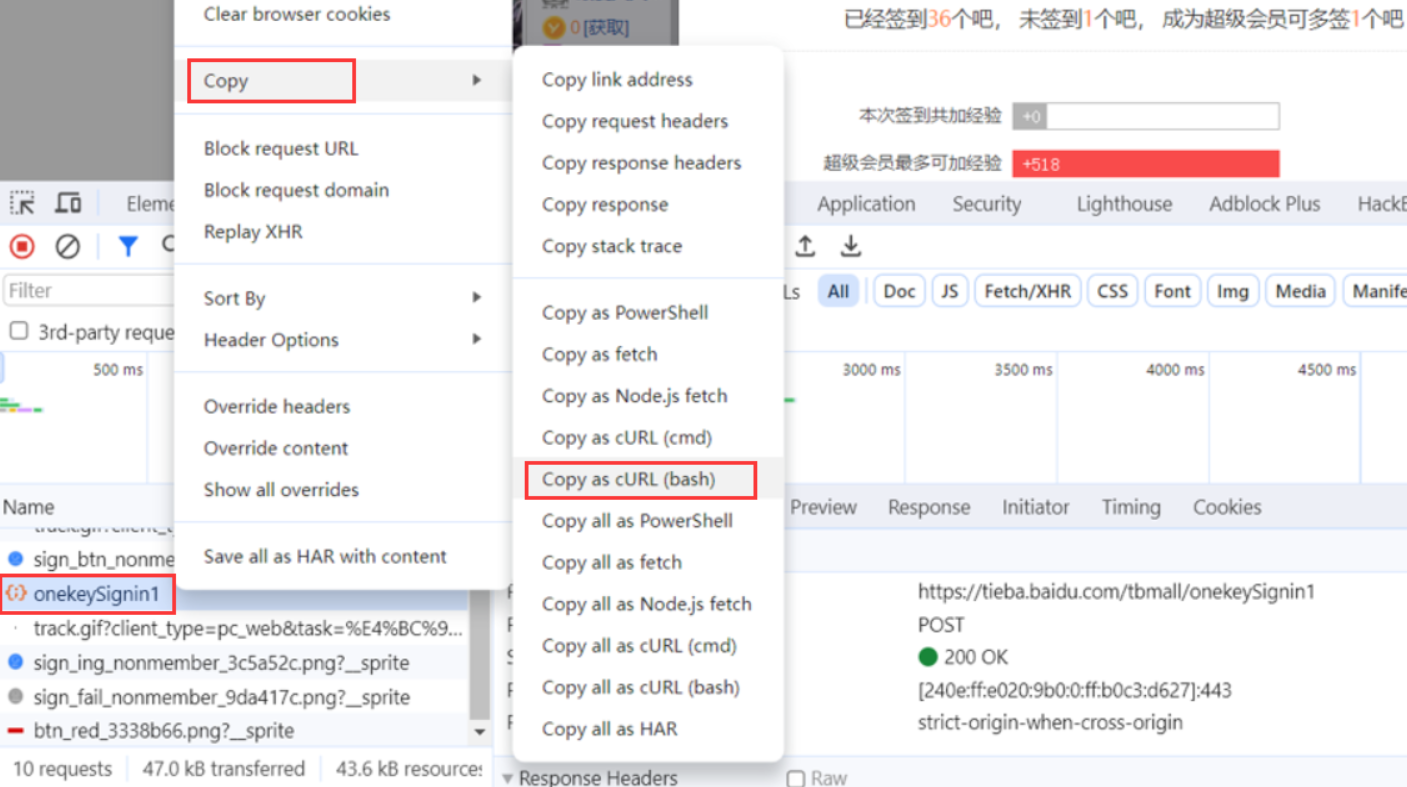
Task: Clear the network log
Action: pyautogui.click(x=67, y=246)
